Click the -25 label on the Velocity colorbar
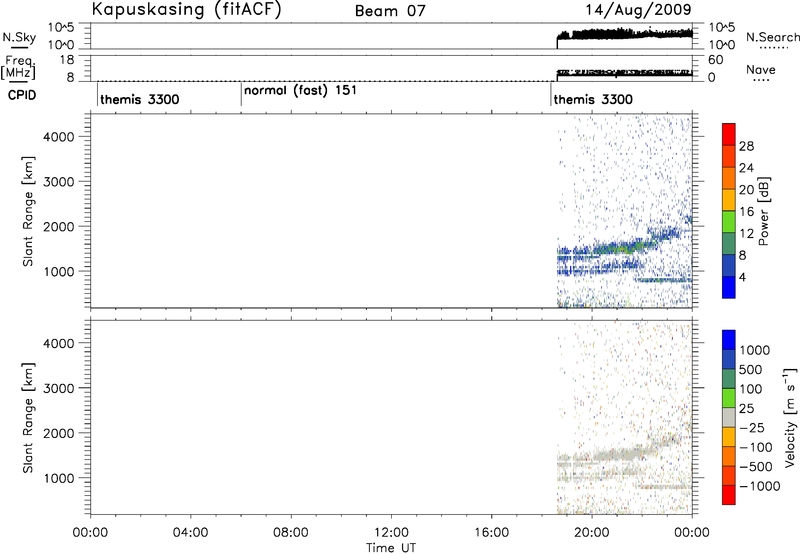The image size is (800, 554). point(752,428)
